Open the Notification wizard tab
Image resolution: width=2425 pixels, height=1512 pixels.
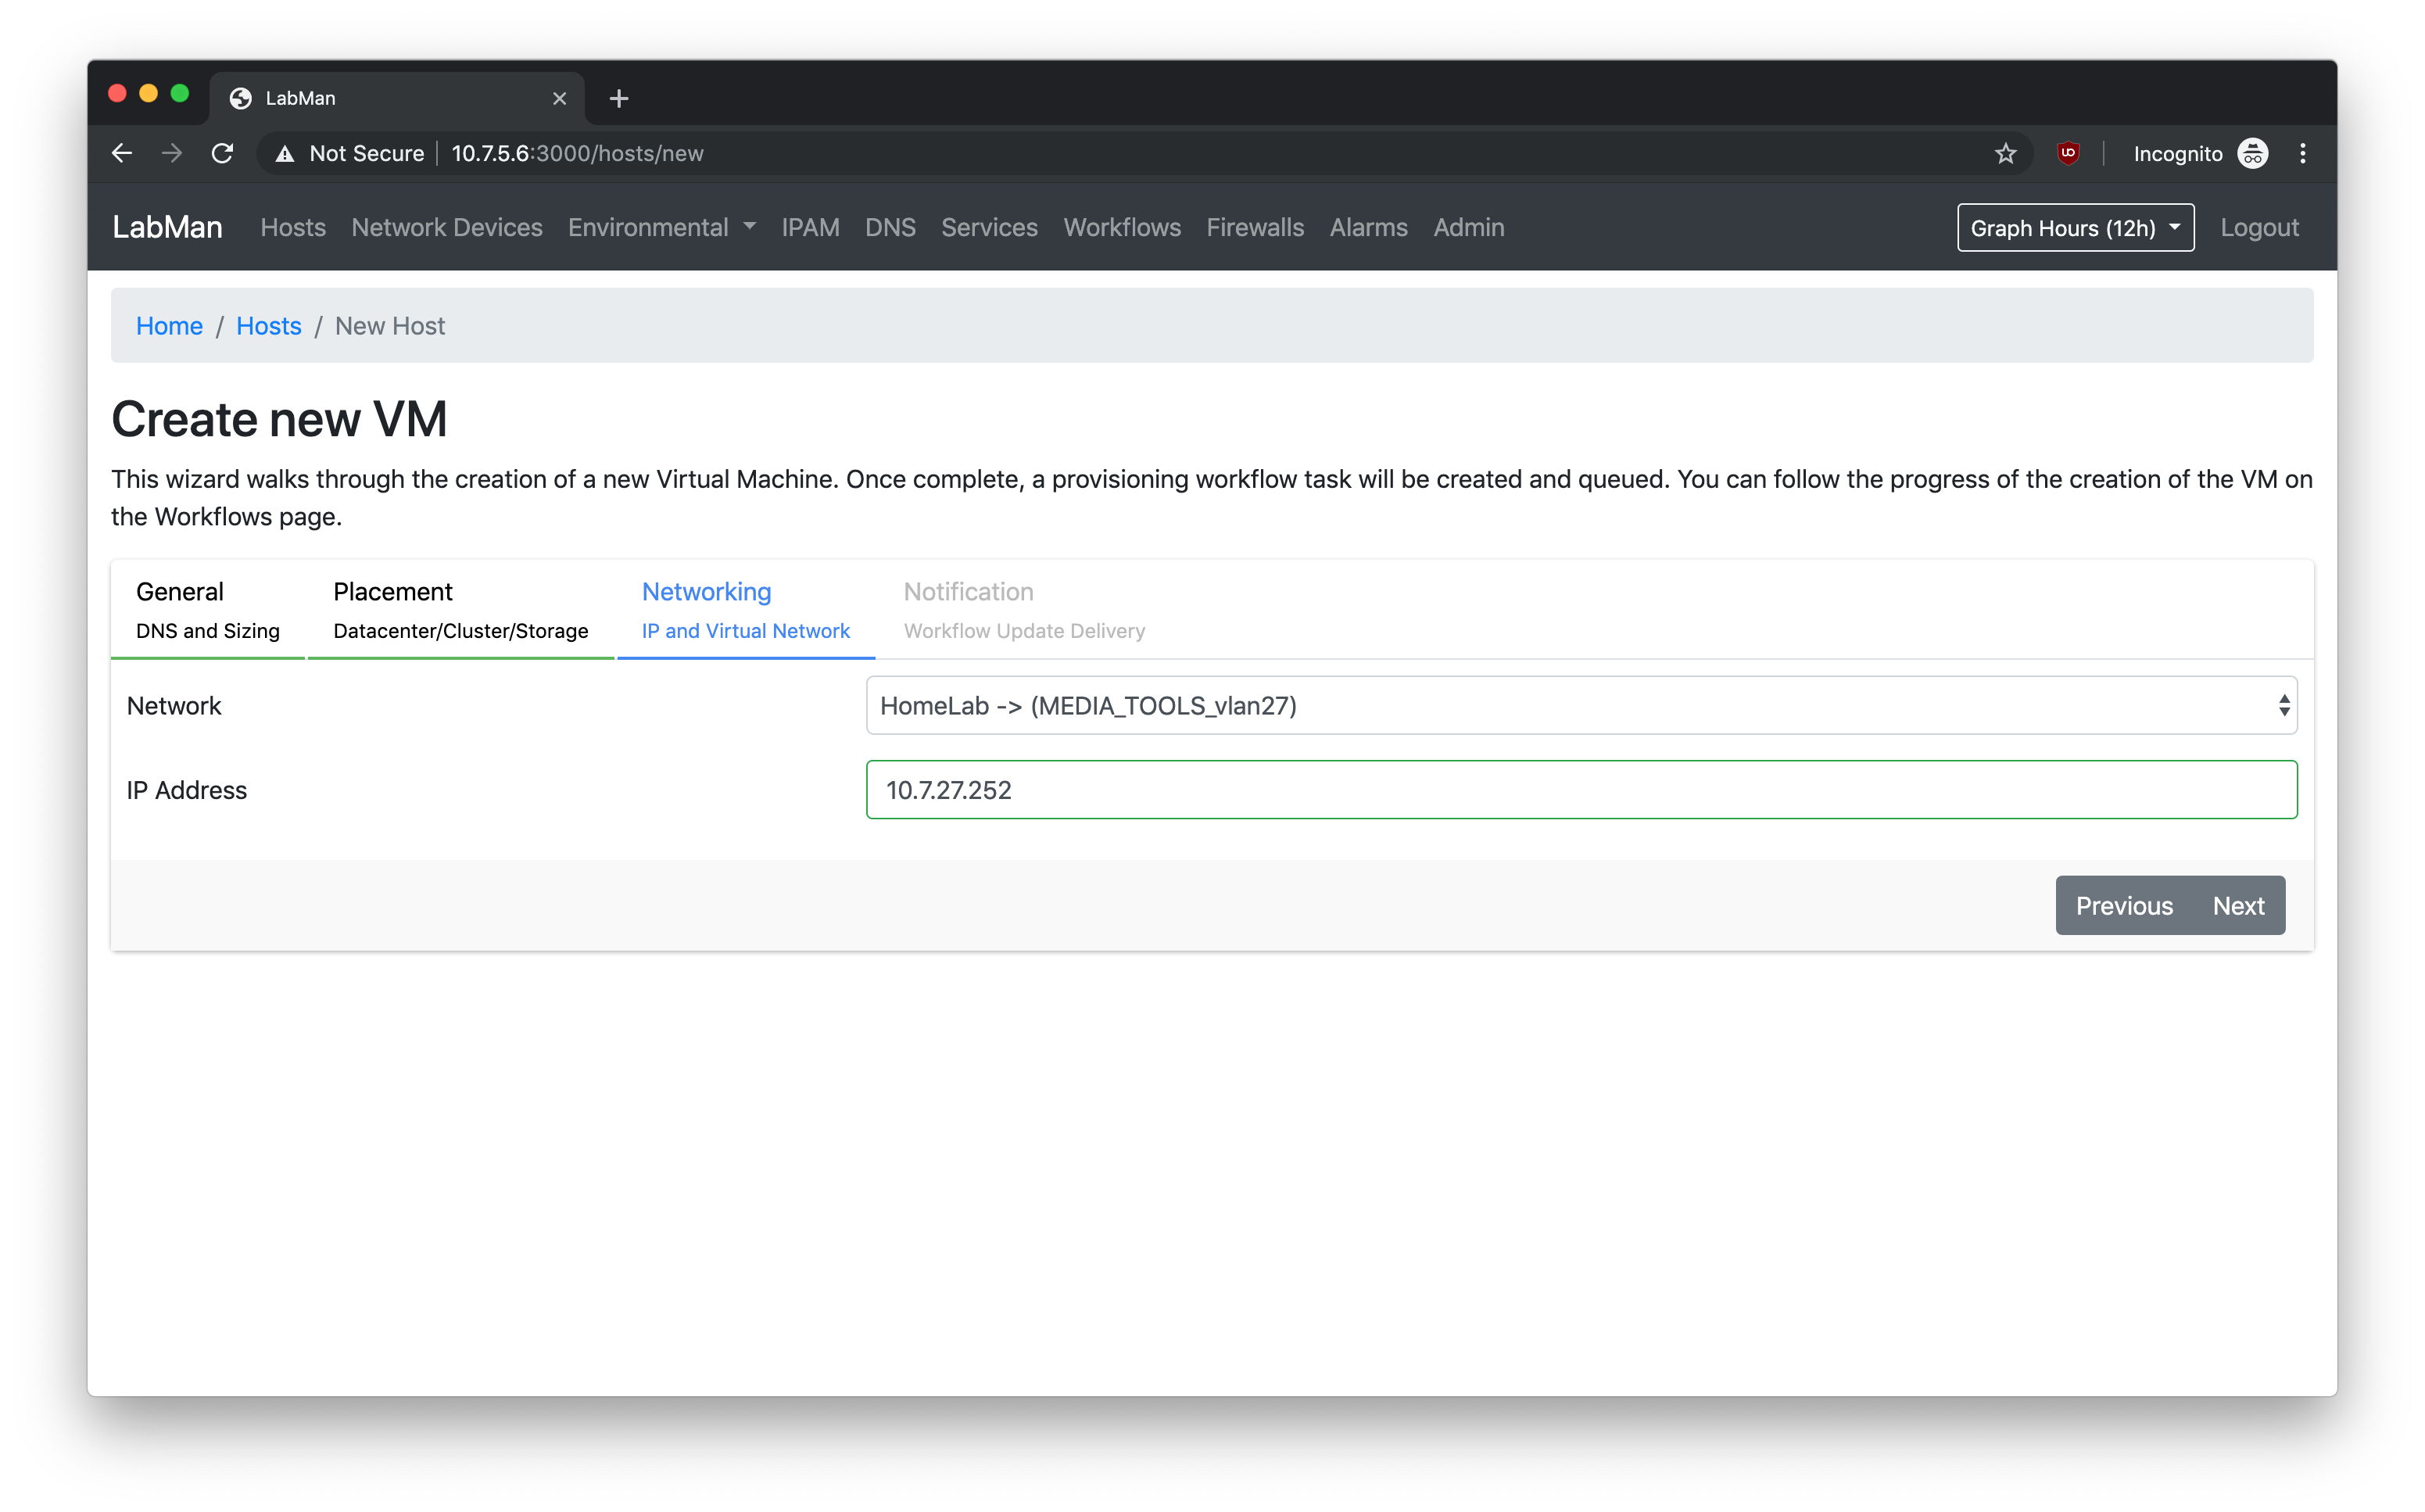[x=1023, y=609]
